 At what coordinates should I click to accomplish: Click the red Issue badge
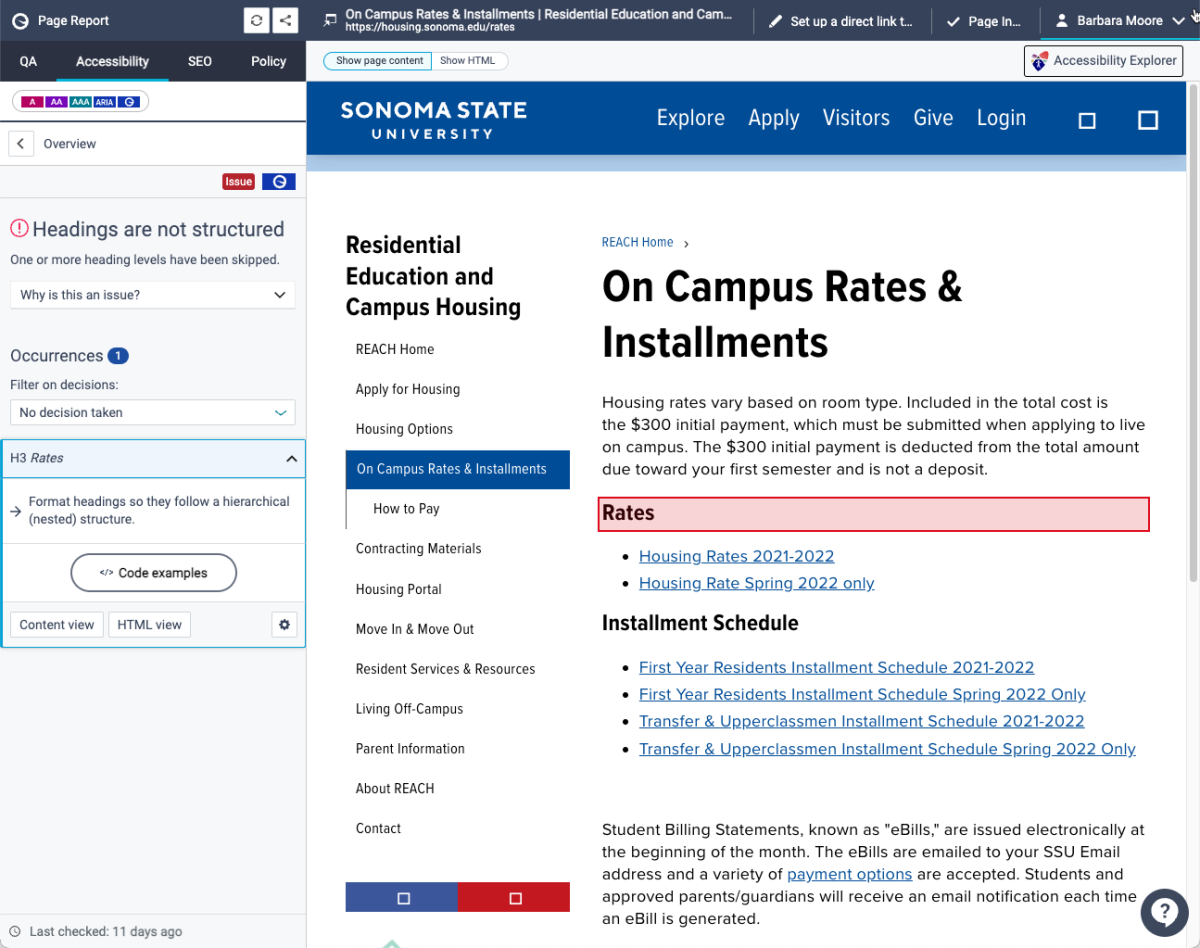[239, 182]
